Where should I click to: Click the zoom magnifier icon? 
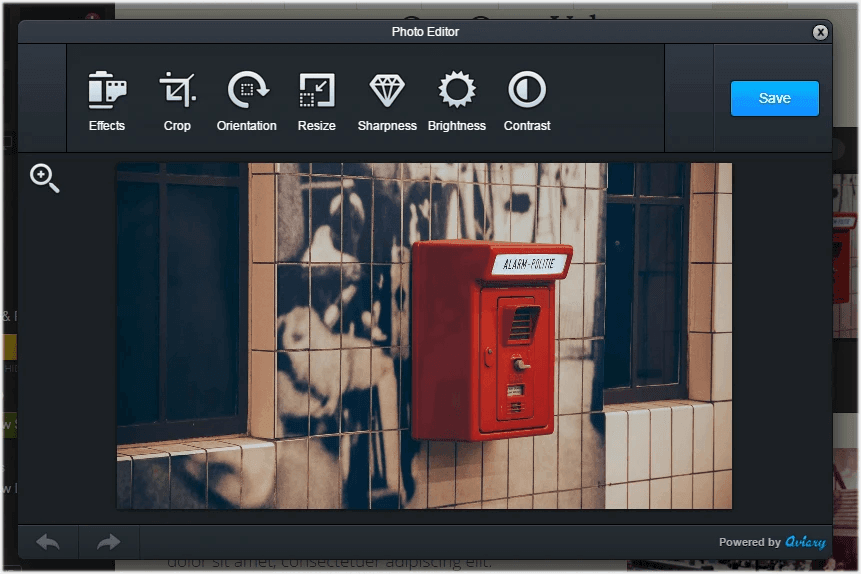click(x=44, y=178)
